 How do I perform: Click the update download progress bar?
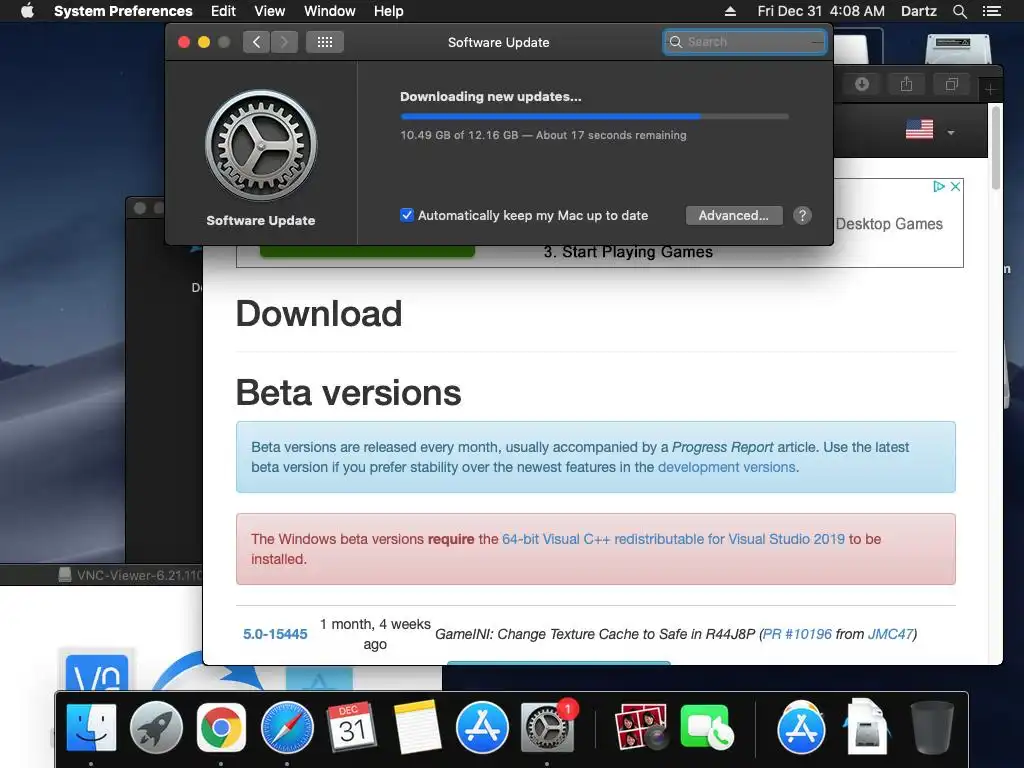pyautogui.click(x=594, y=116)
